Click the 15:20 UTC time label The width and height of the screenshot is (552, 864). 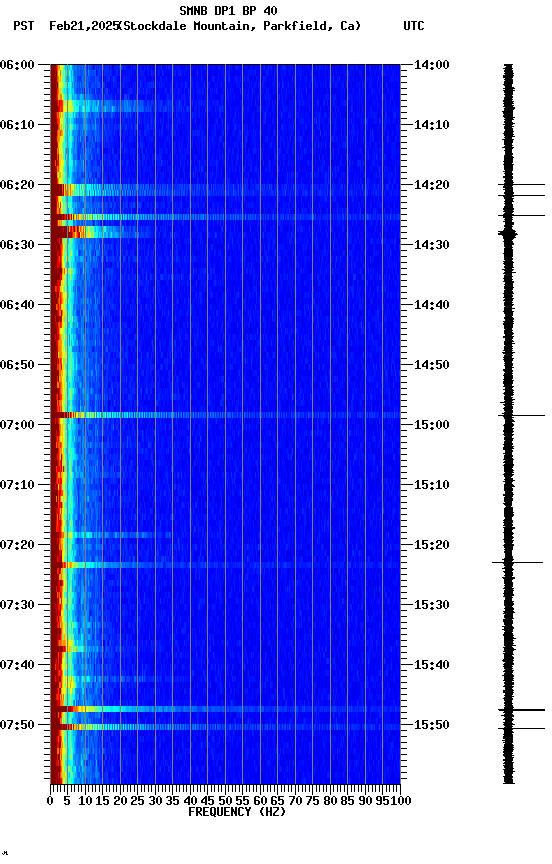[432, 545]
